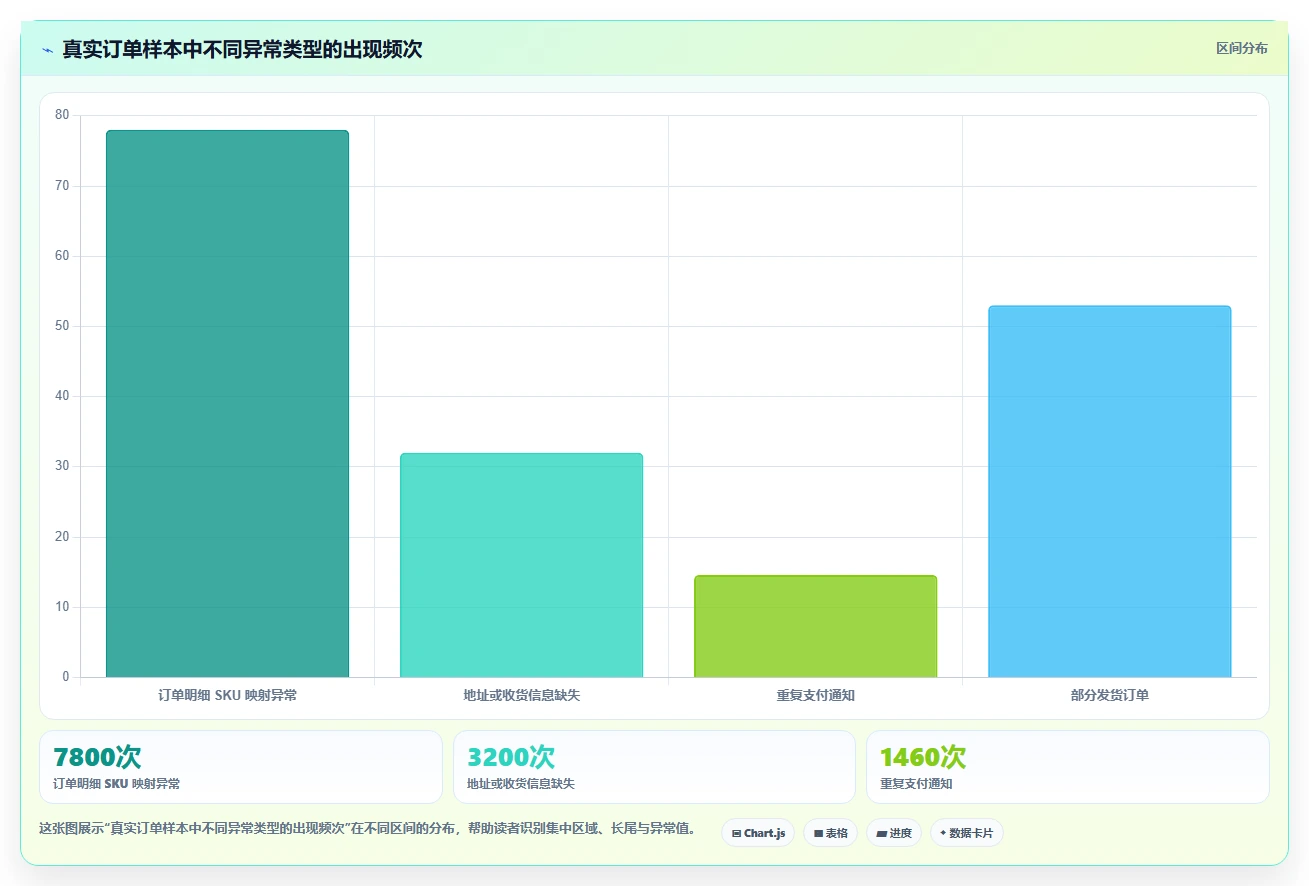Click y-axis value 60
Viewport: 1309px width, 886px height.
[x=62, y=256]
